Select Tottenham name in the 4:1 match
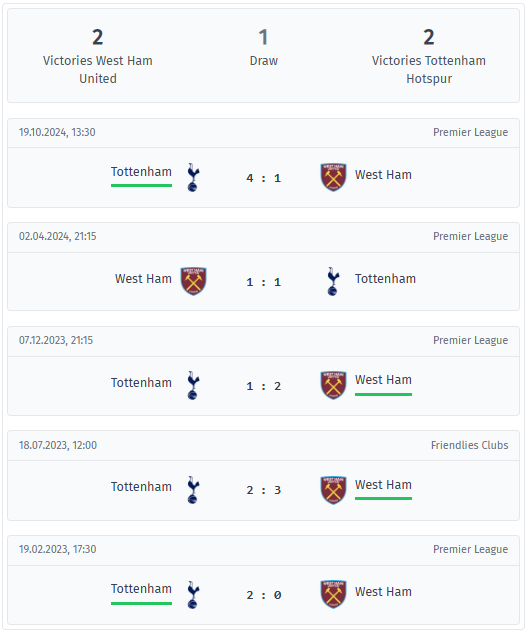Image resolution: width=526 pixels, height=630 pixels. tap(141, 172)
